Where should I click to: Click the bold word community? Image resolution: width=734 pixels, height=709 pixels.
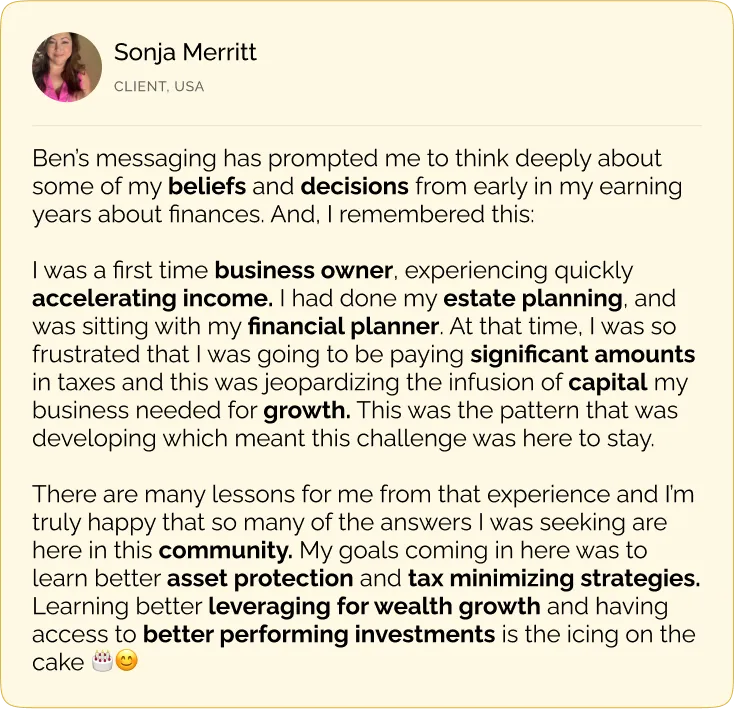(226, 550)
